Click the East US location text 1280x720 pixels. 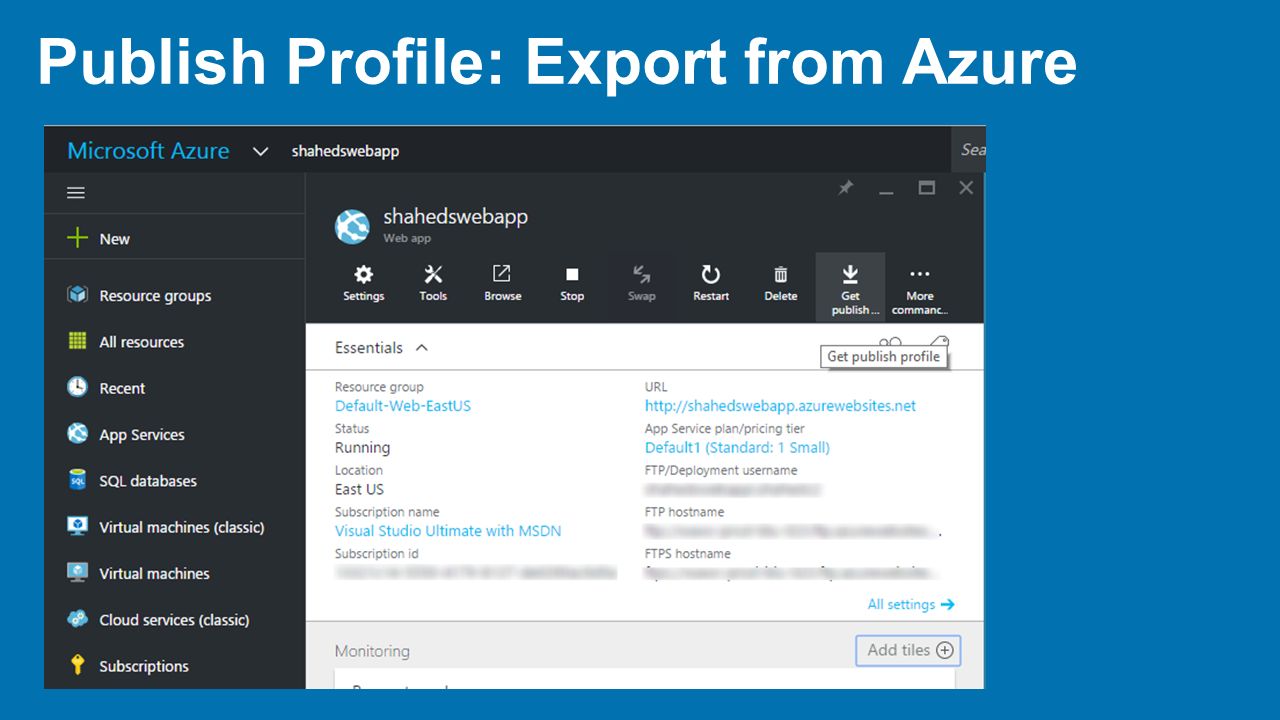(359, 489)
